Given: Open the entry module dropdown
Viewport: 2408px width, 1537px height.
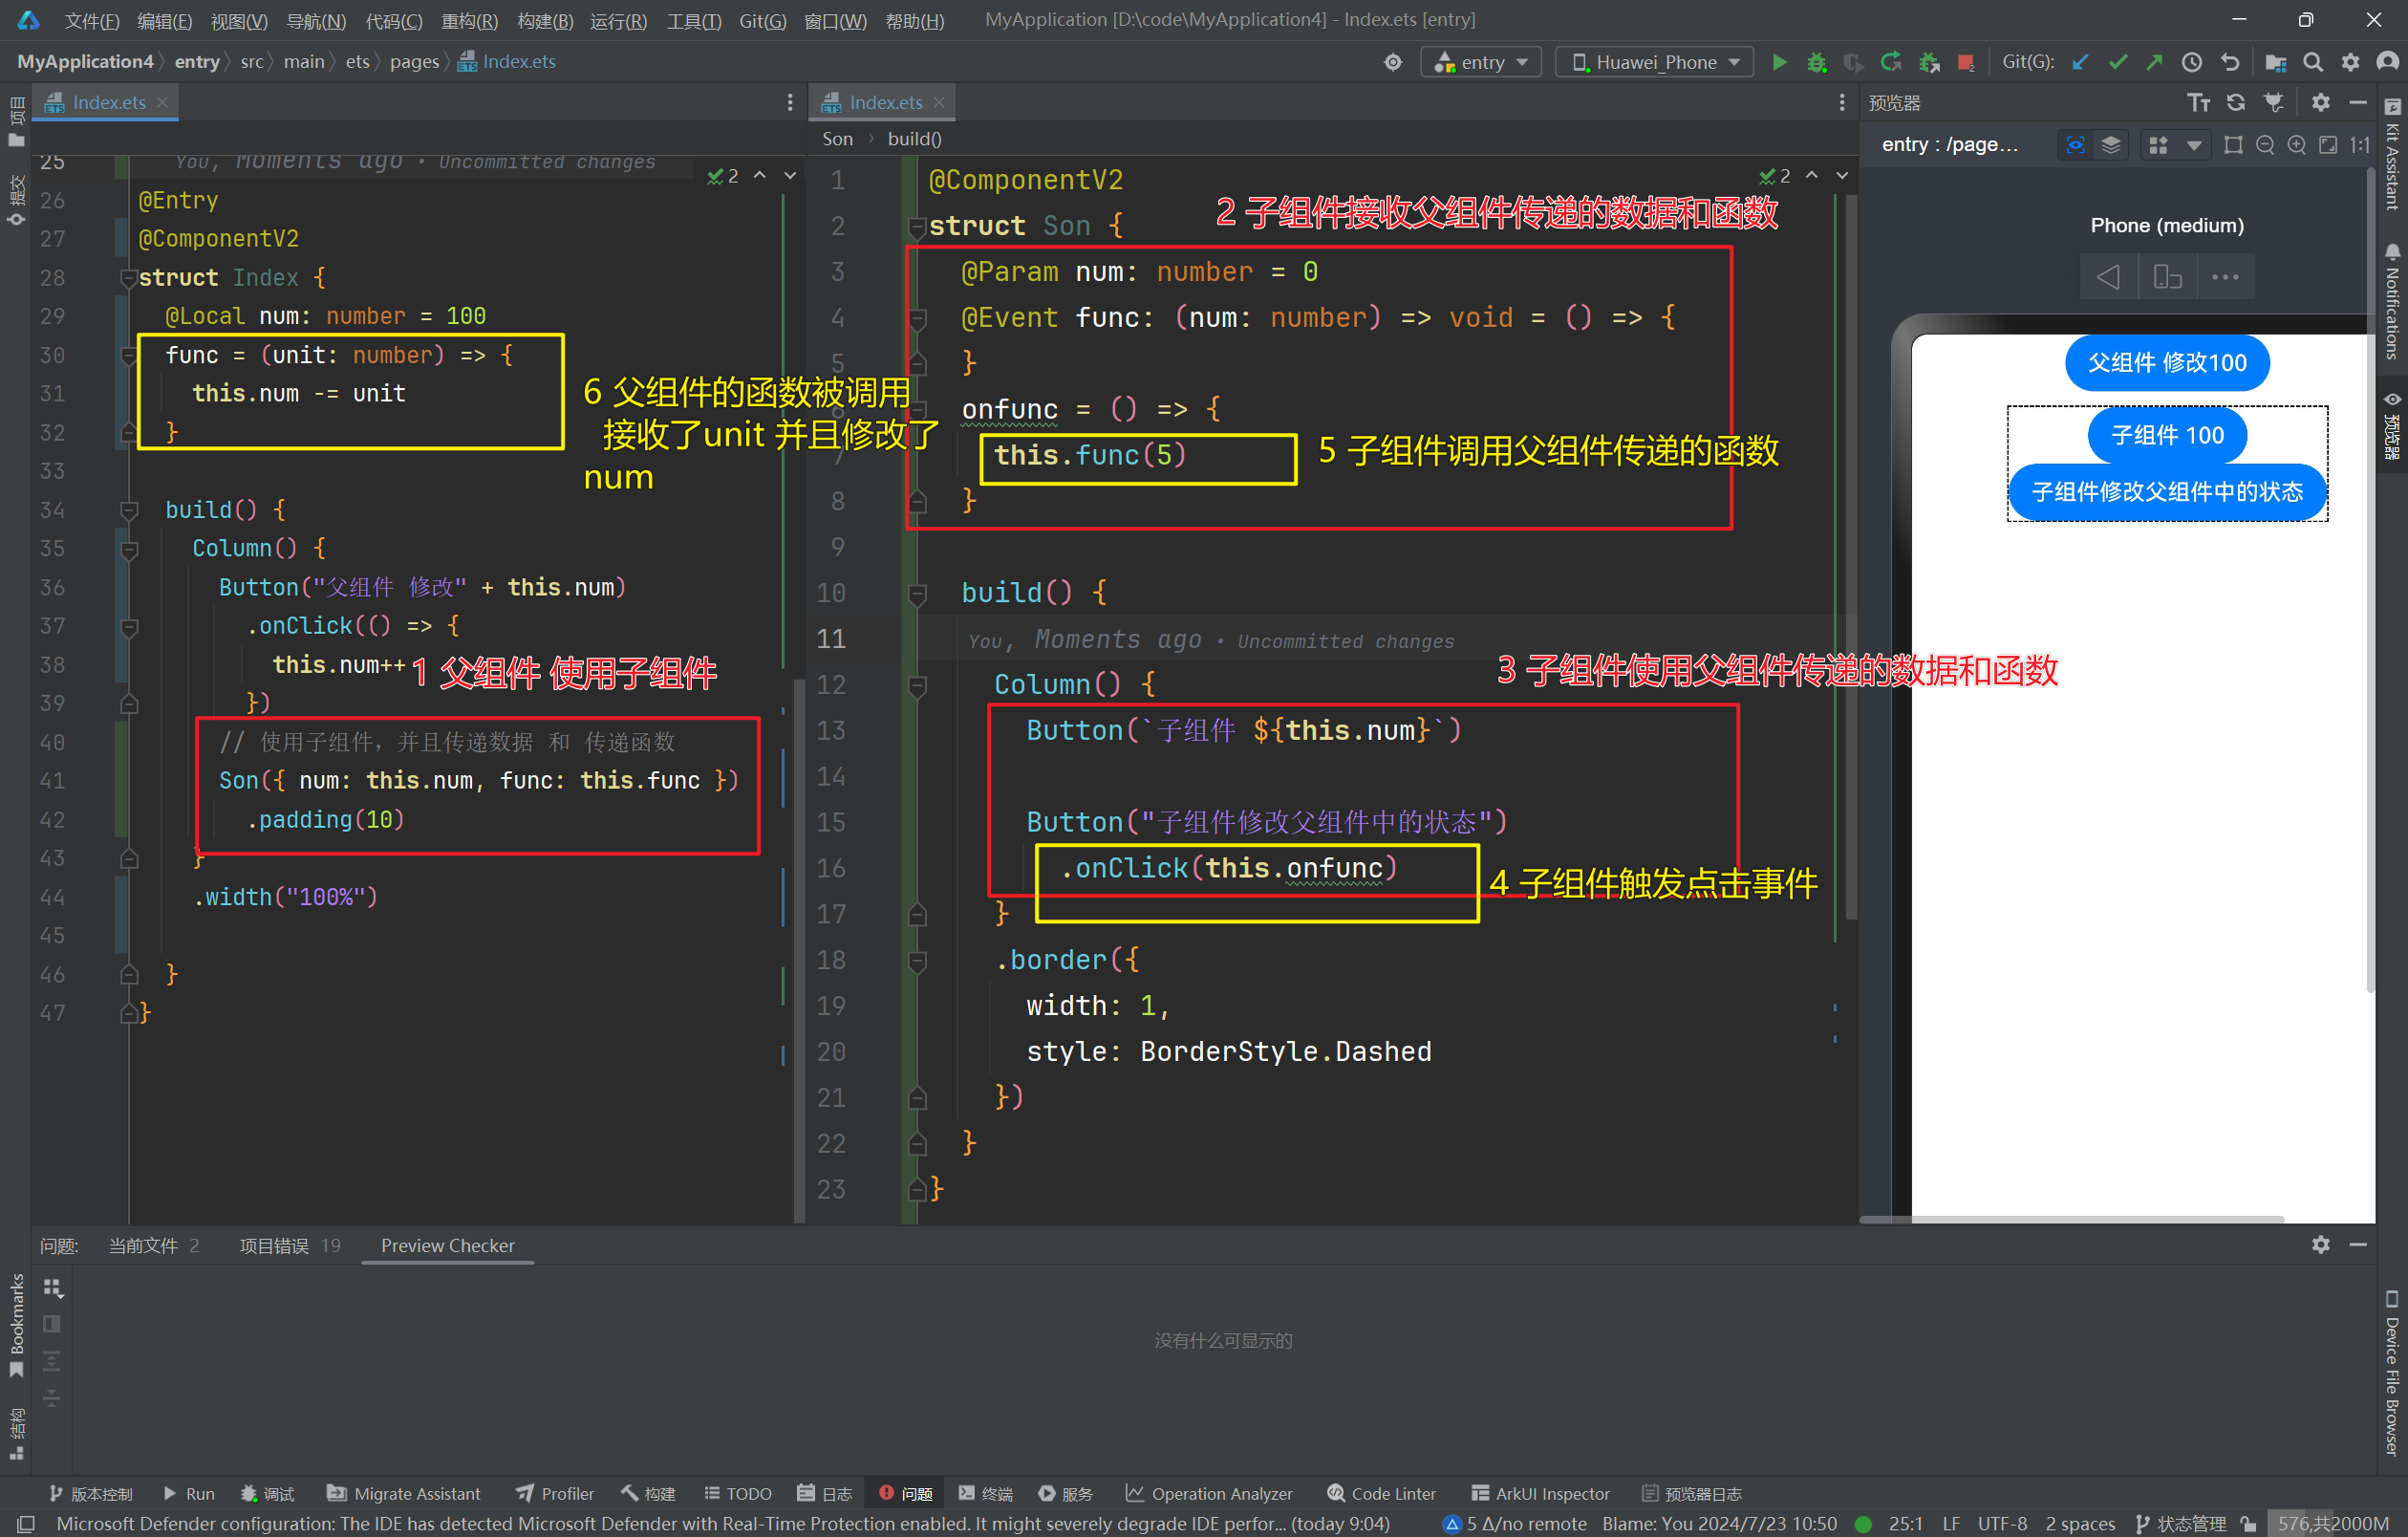Looking at the screenshot, I should pyautogui.click(x=1481, y=62).
